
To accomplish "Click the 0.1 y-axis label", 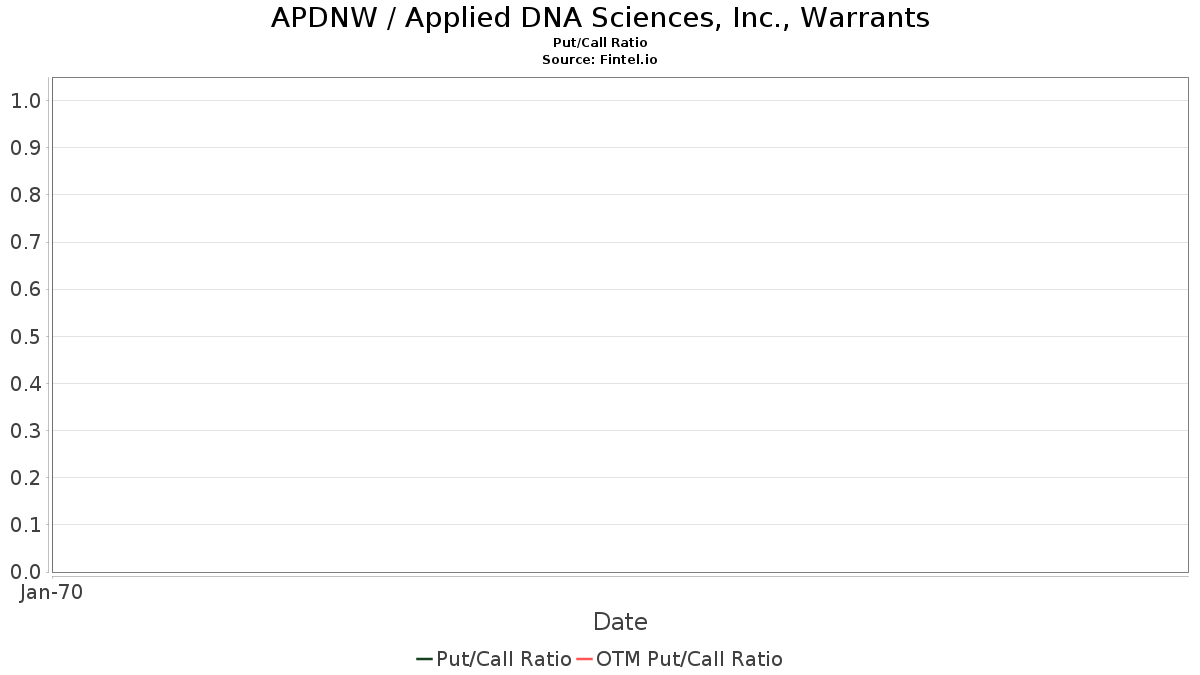I will point(25,525).
